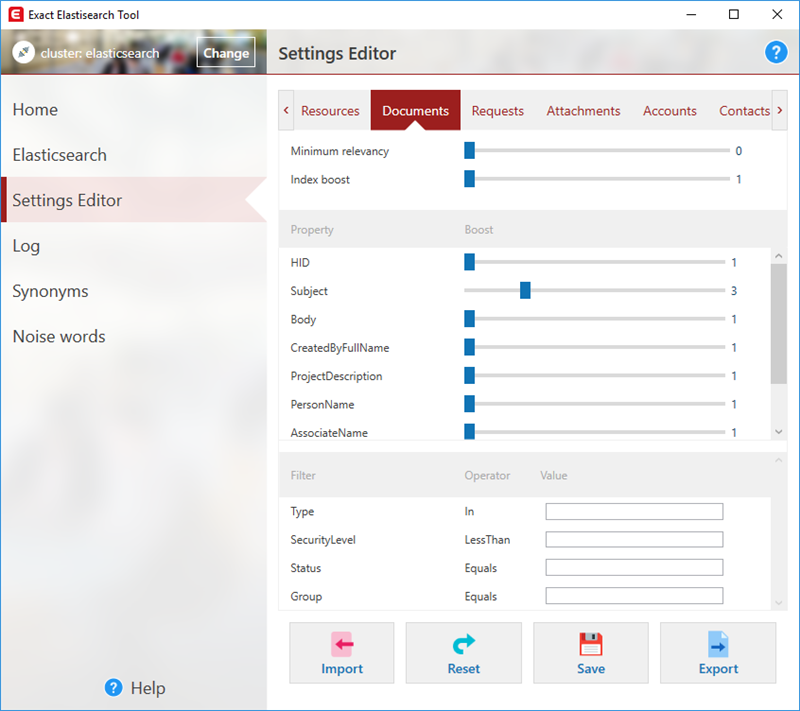Click the In operator for Type

[469, 512]
